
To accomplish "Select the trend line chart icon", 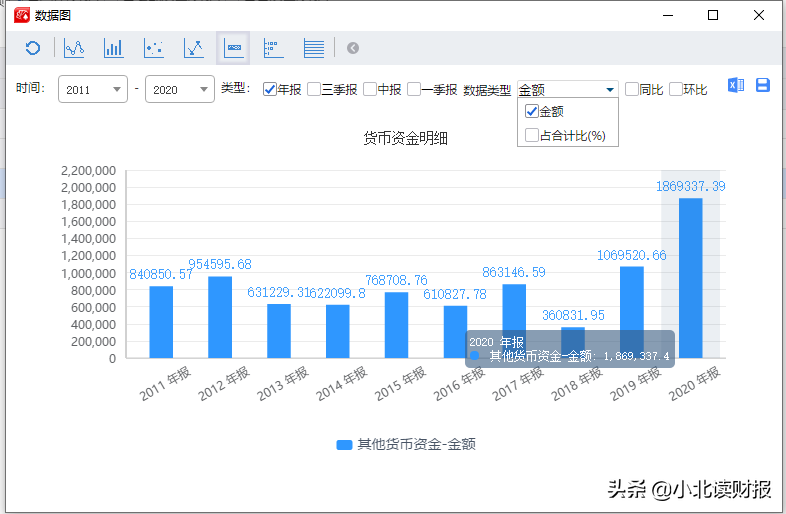I will click(194, 48).
